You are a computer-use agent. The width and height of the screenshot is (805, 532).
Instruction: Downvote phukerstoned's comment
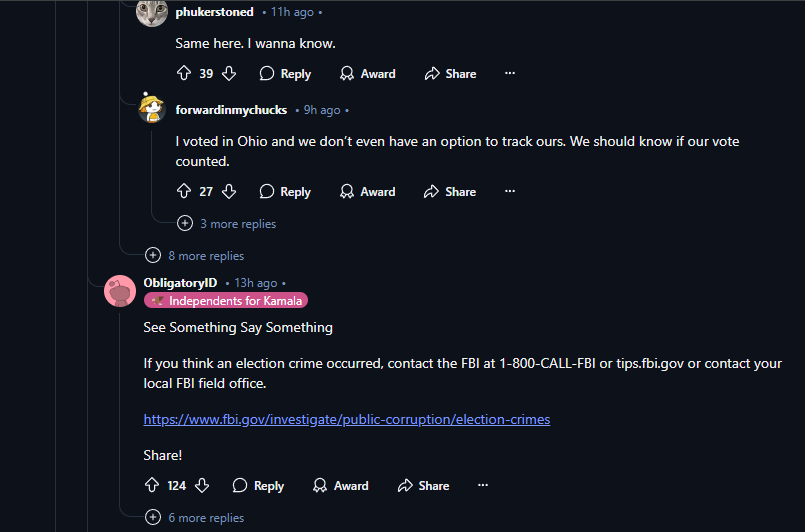click(x=229, y=73)
